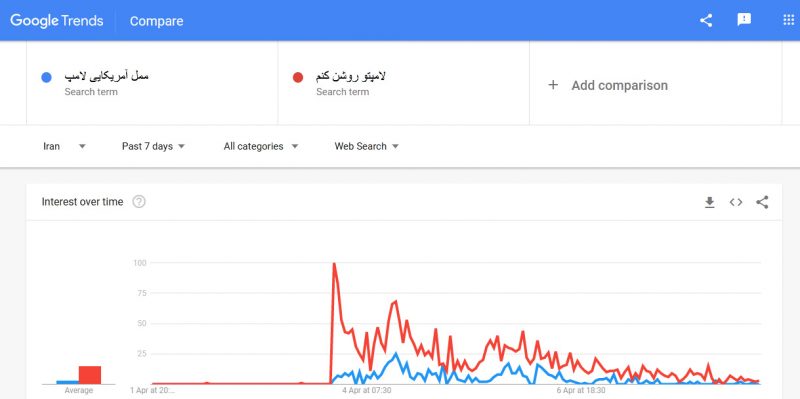Click the red peak point at 100

pyautogui.click(x=334, y=263)
